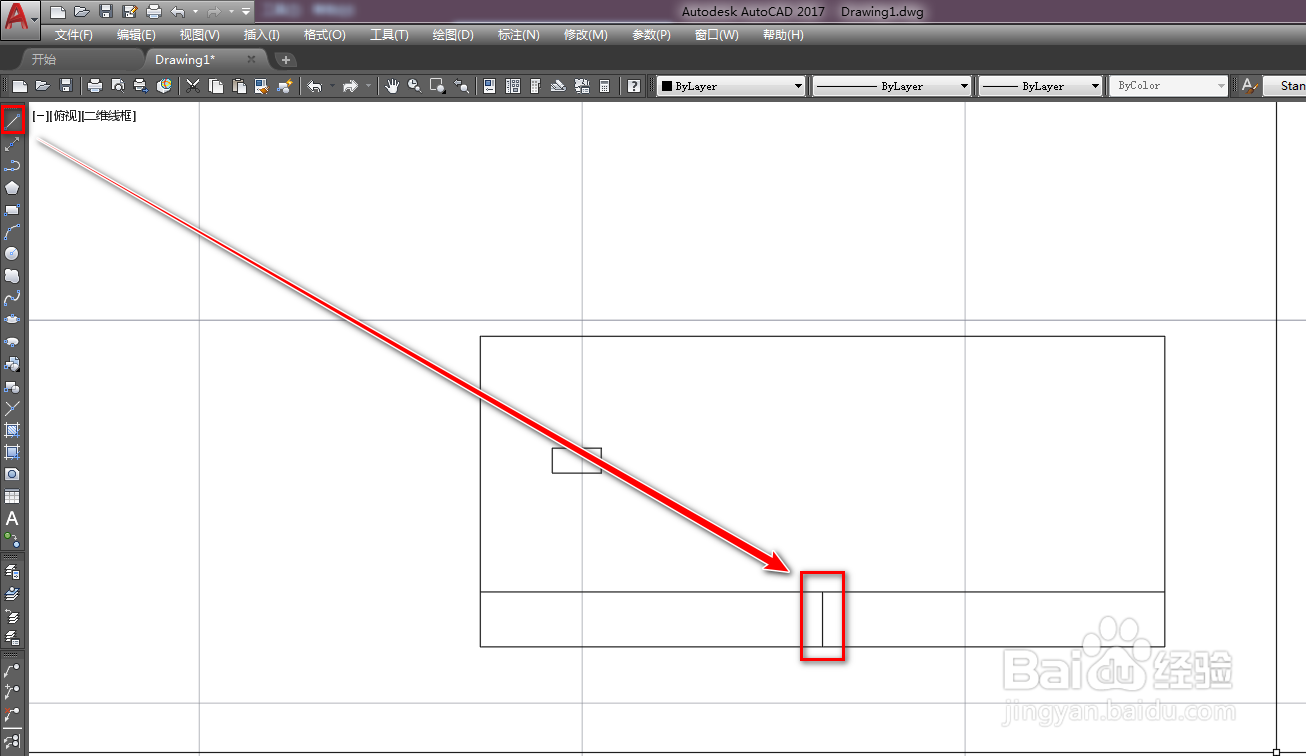
Task: Open the 标注(N) menu
Action: point(519,35)
